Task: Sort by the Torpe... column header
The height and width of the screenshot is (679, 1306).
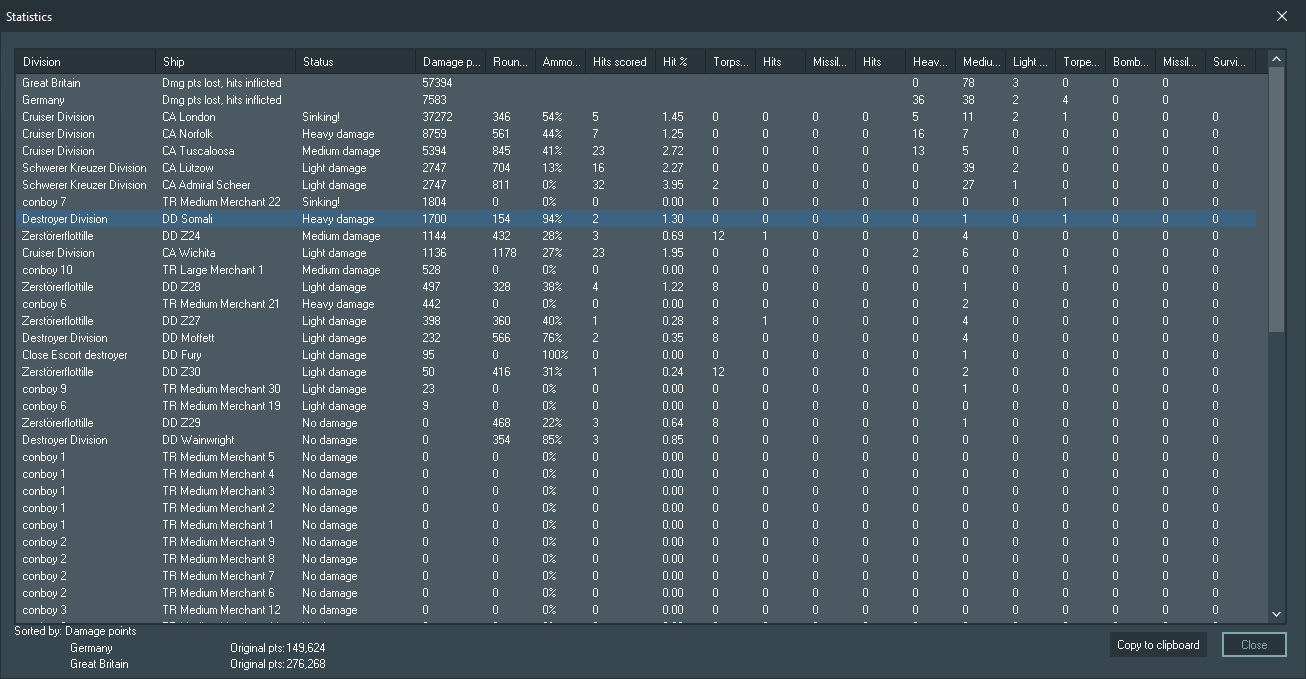Action: [x=1081, y=62]
